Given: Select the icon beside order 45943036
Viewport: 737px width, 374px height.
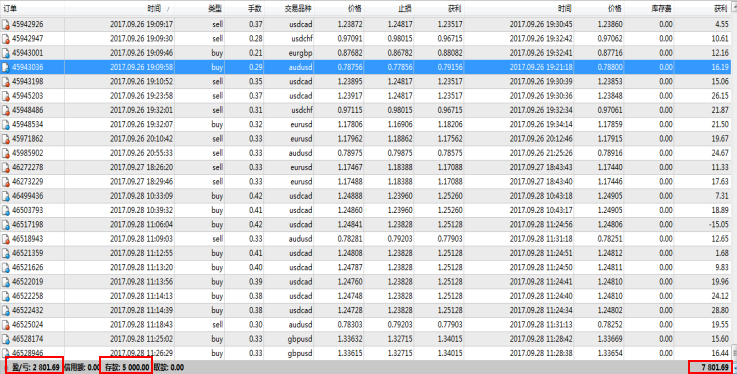Looking at the screenshot, I should (6, 67).
